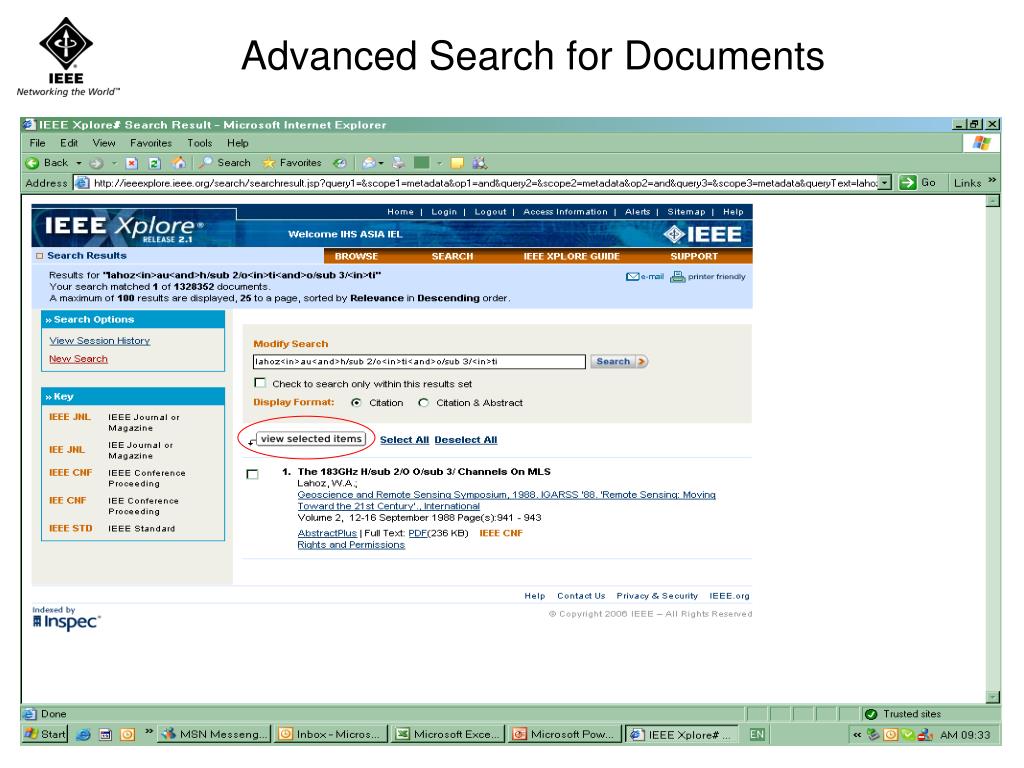This screenshot has width=1024, height=768.
Task: Click the view selected items button
Action: pos(311,439)
